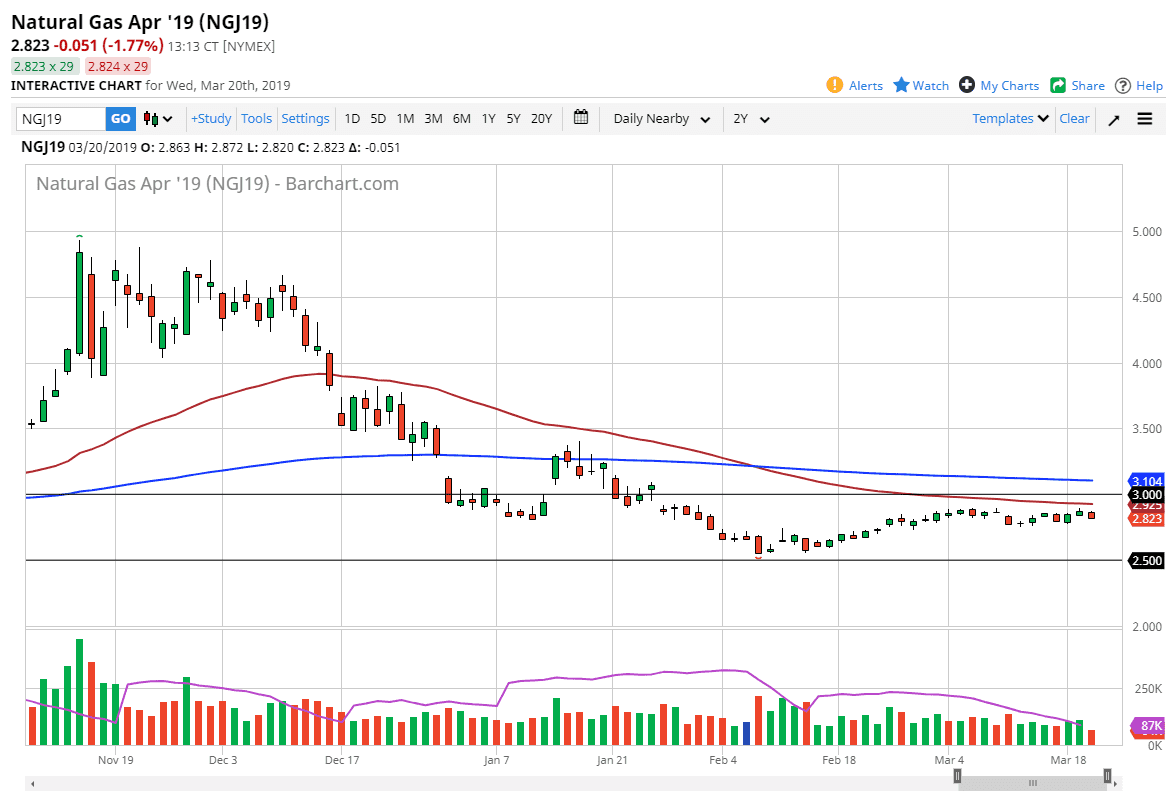Open the Settings link
This screenshot has height=798, width=1166.
(x=305, y=118)
